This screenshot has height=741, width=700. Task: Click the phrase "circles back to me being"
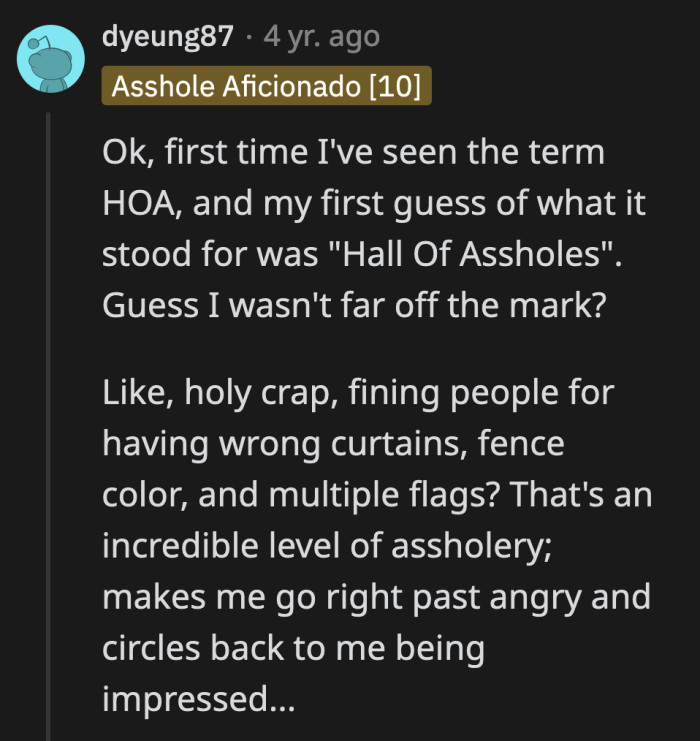pyautogui.click(x=292, y=648)
